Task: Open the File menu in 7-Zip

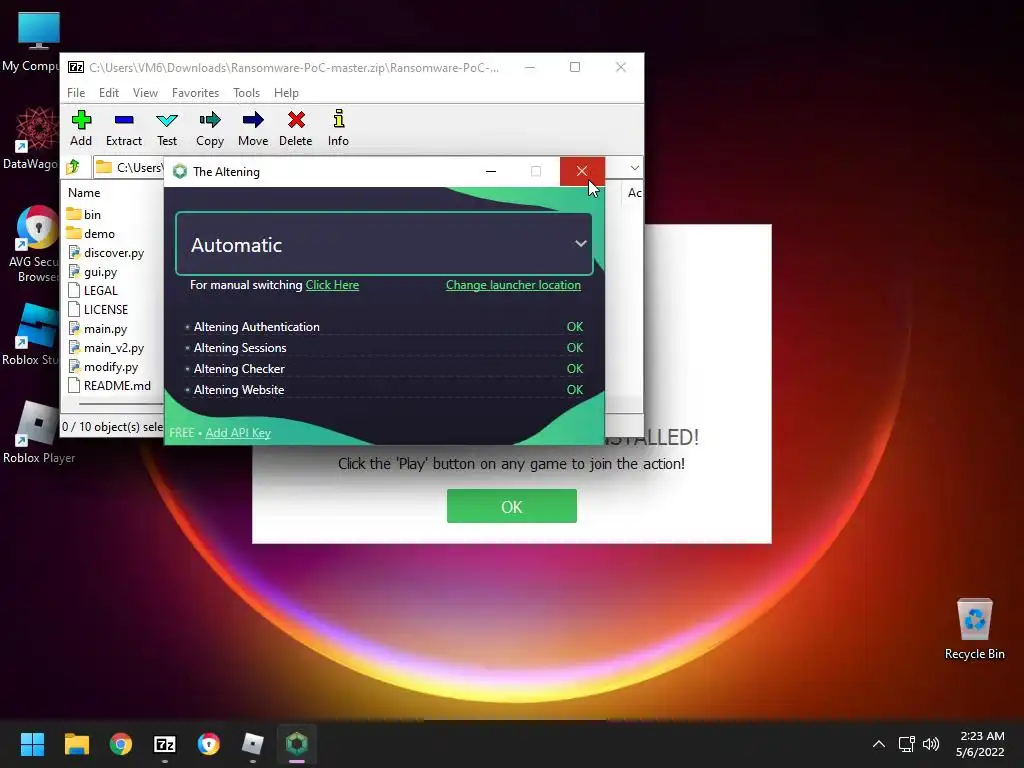Action: point(76,93)
